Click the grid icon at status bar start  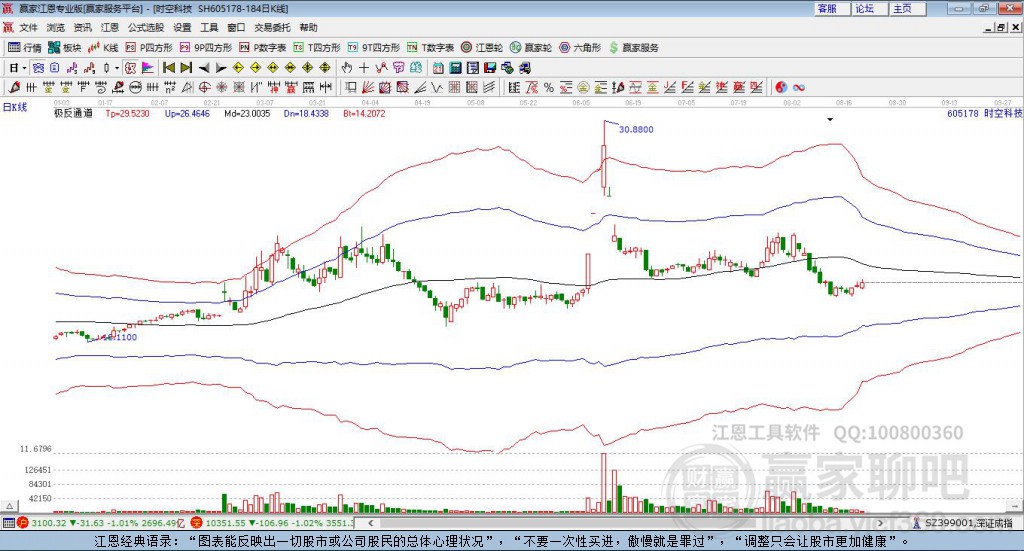pos(8,523)
